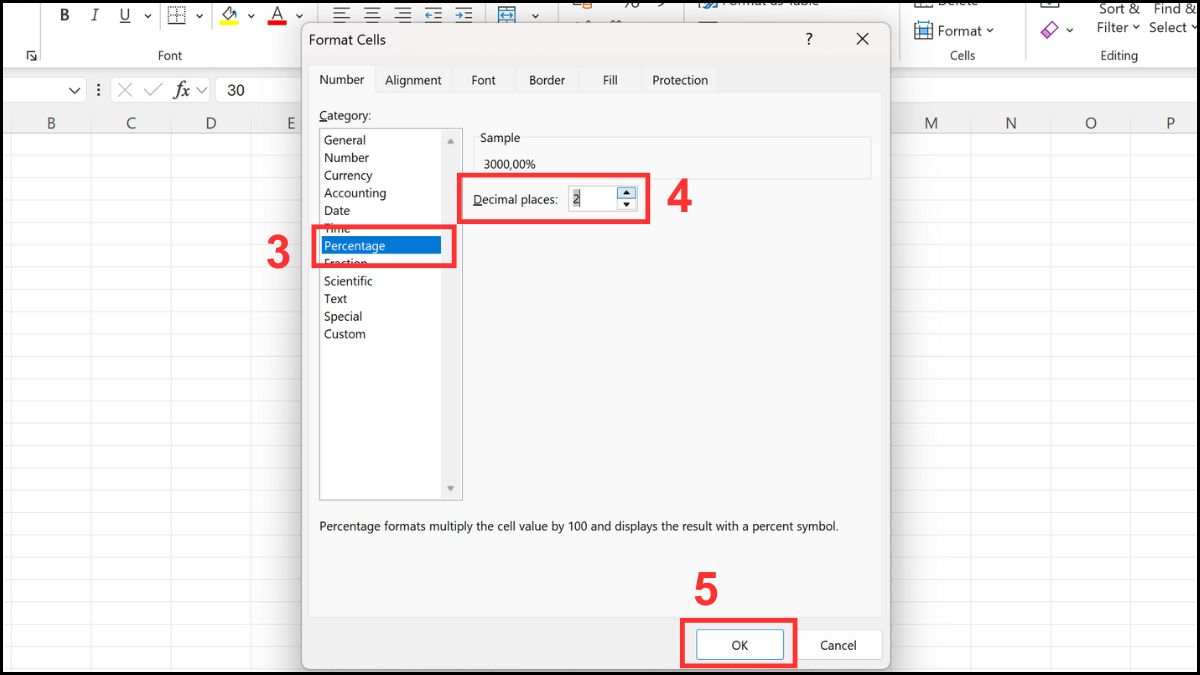The image size is (1200, 675).
Task: Select Scientific in the Category list
Action: [x=348, y=281]
